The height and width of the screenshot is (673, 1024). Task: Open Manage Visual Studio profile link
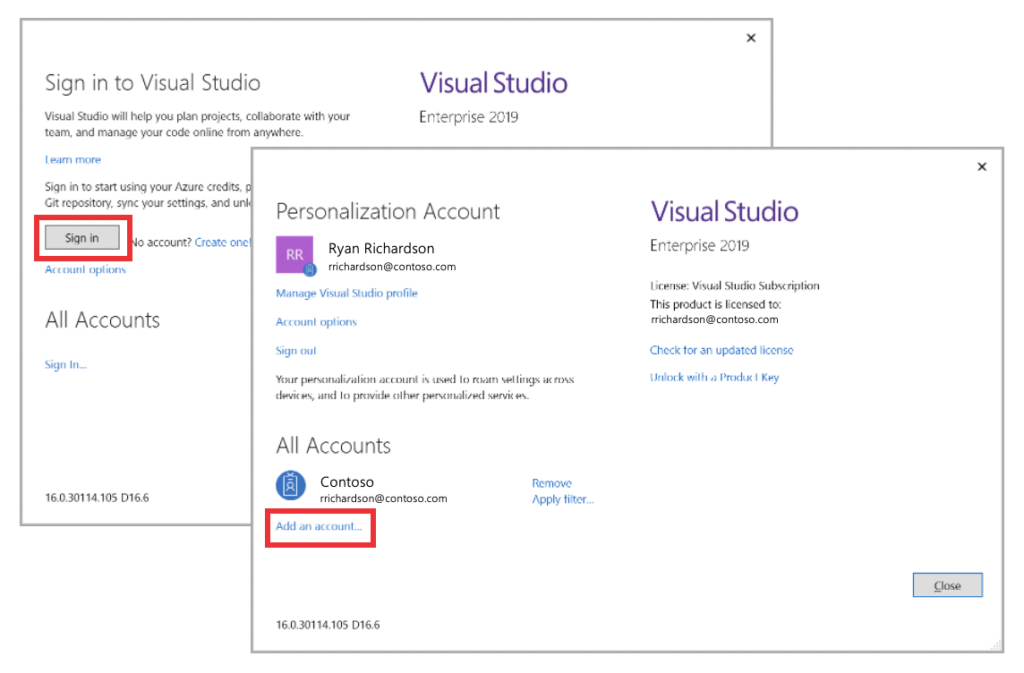pyautogui.click(x=346, y=293)
